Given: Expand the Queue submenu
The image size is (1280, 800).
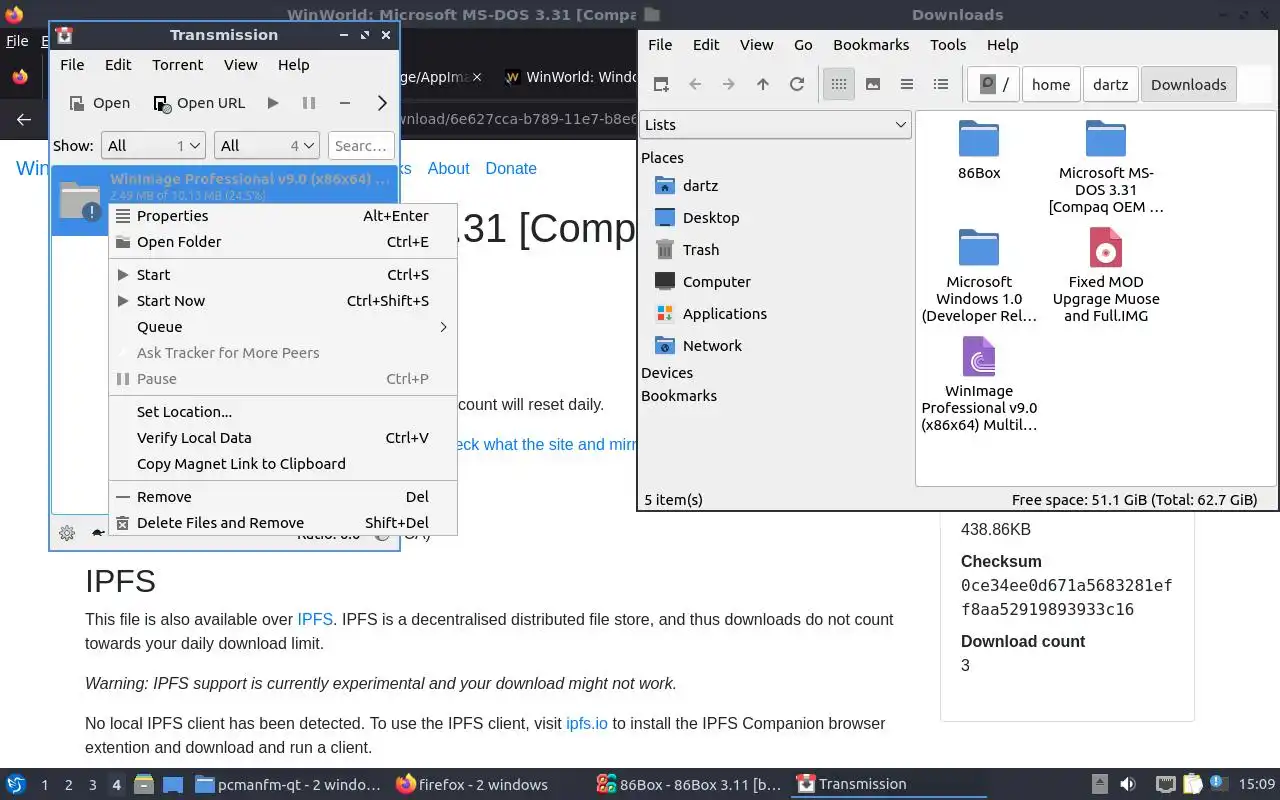Looking at the screenshot, I should pyautogui.click(x=283, y=327).
